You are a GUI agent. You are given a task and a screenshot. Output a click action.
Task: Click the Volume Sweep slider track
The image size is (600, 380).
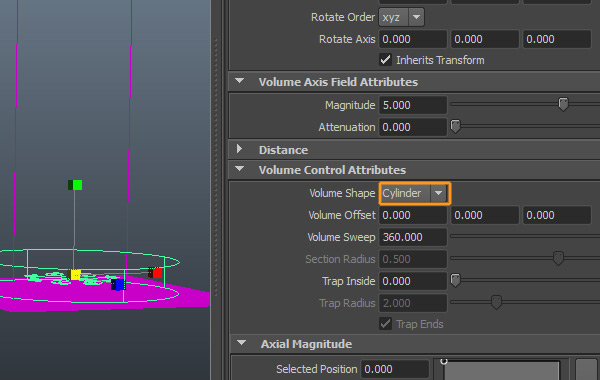click(525, 236)
